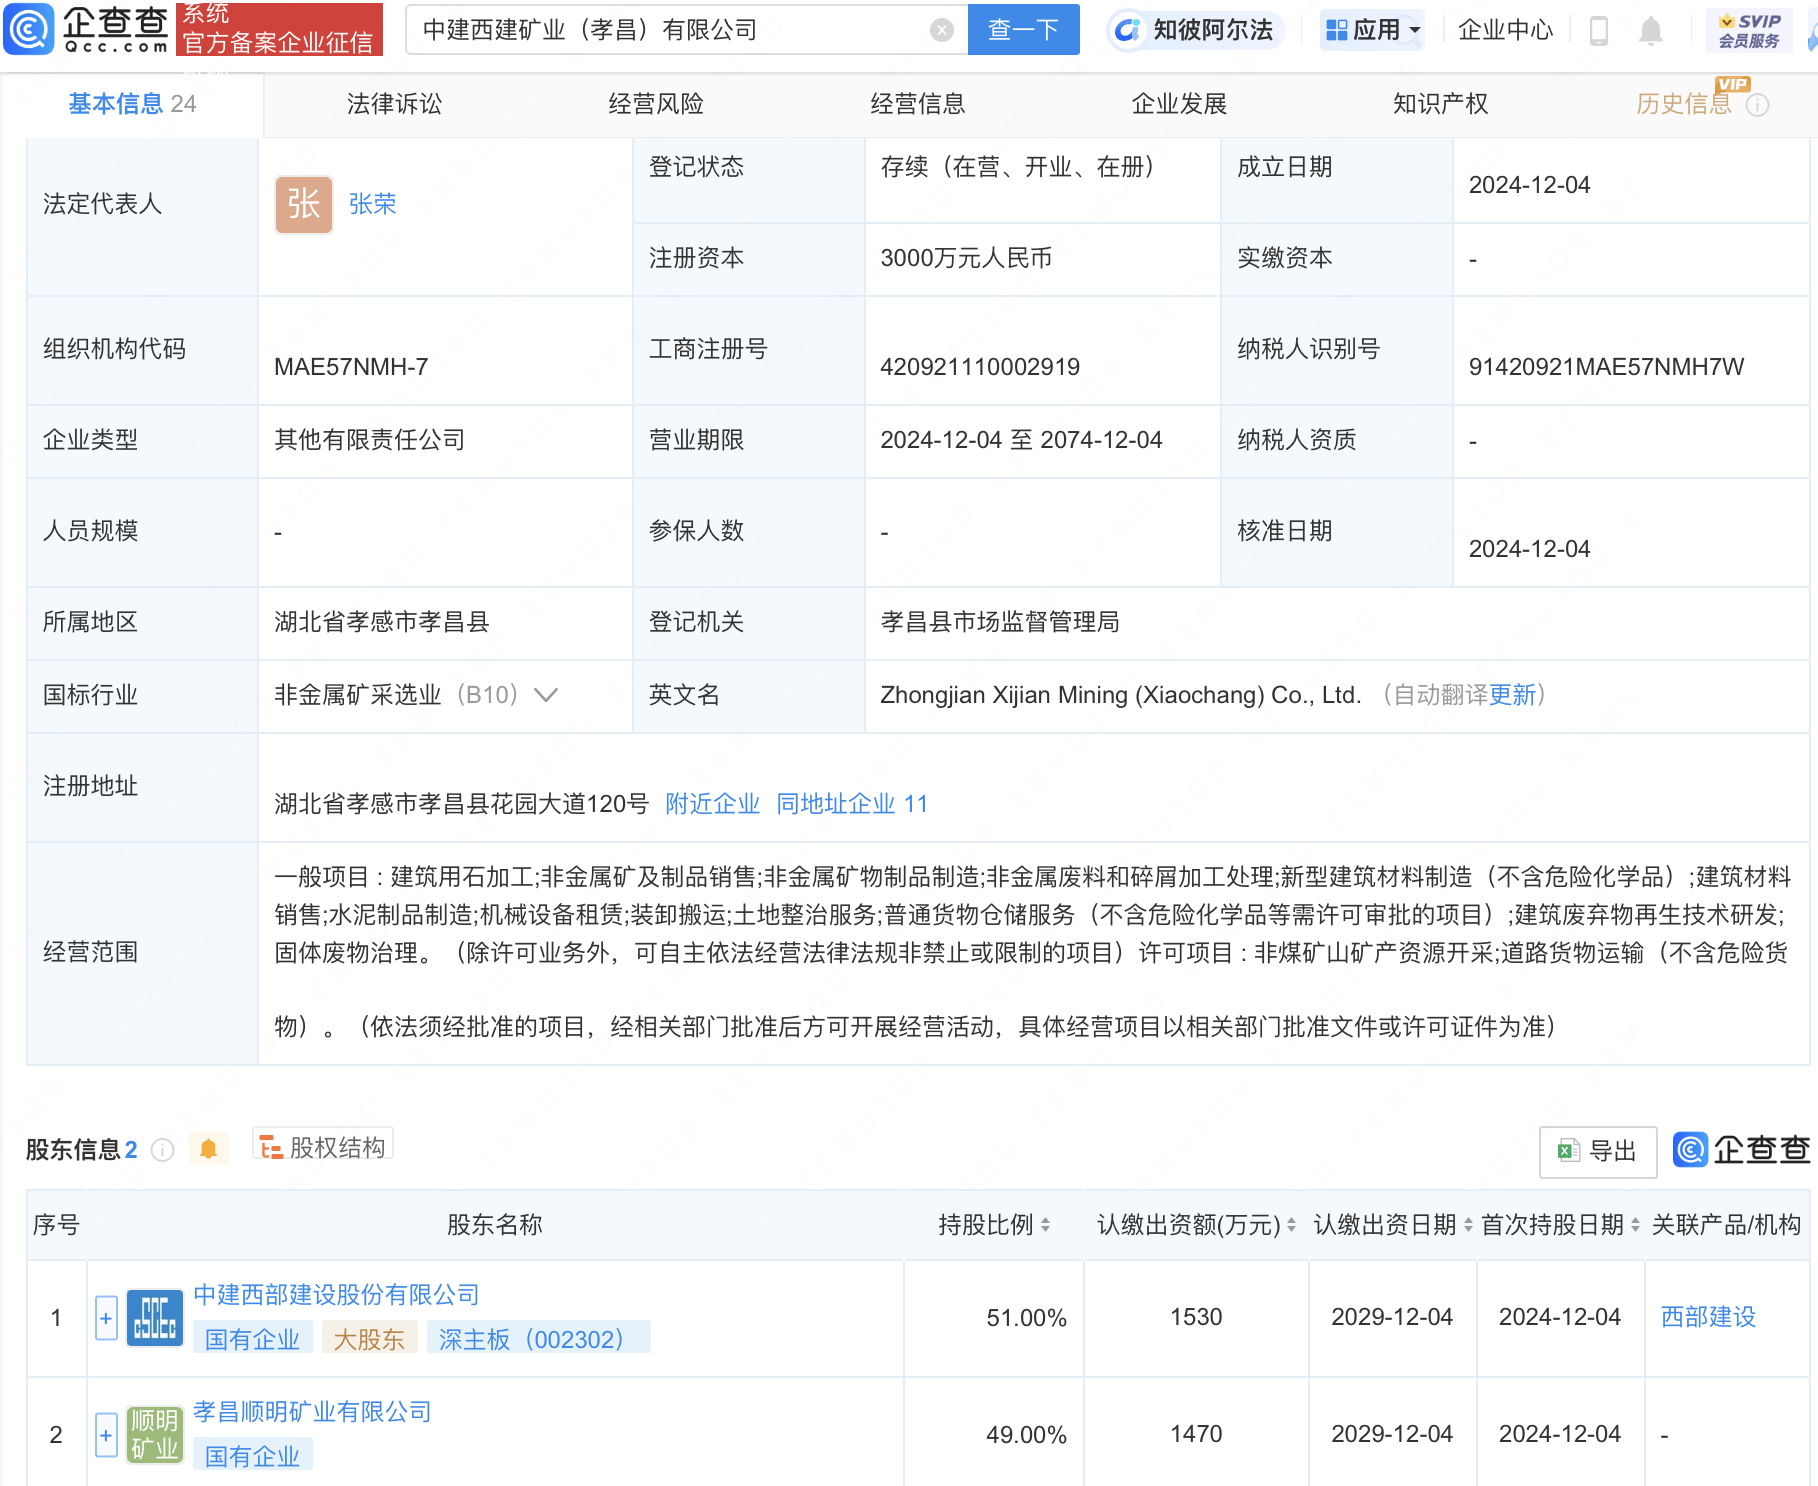Click the info icon next to 股东信息
Image resolution: width=1818 pixels, height=1486 pixels.
pyautogui.click(x=162, y=1150)
